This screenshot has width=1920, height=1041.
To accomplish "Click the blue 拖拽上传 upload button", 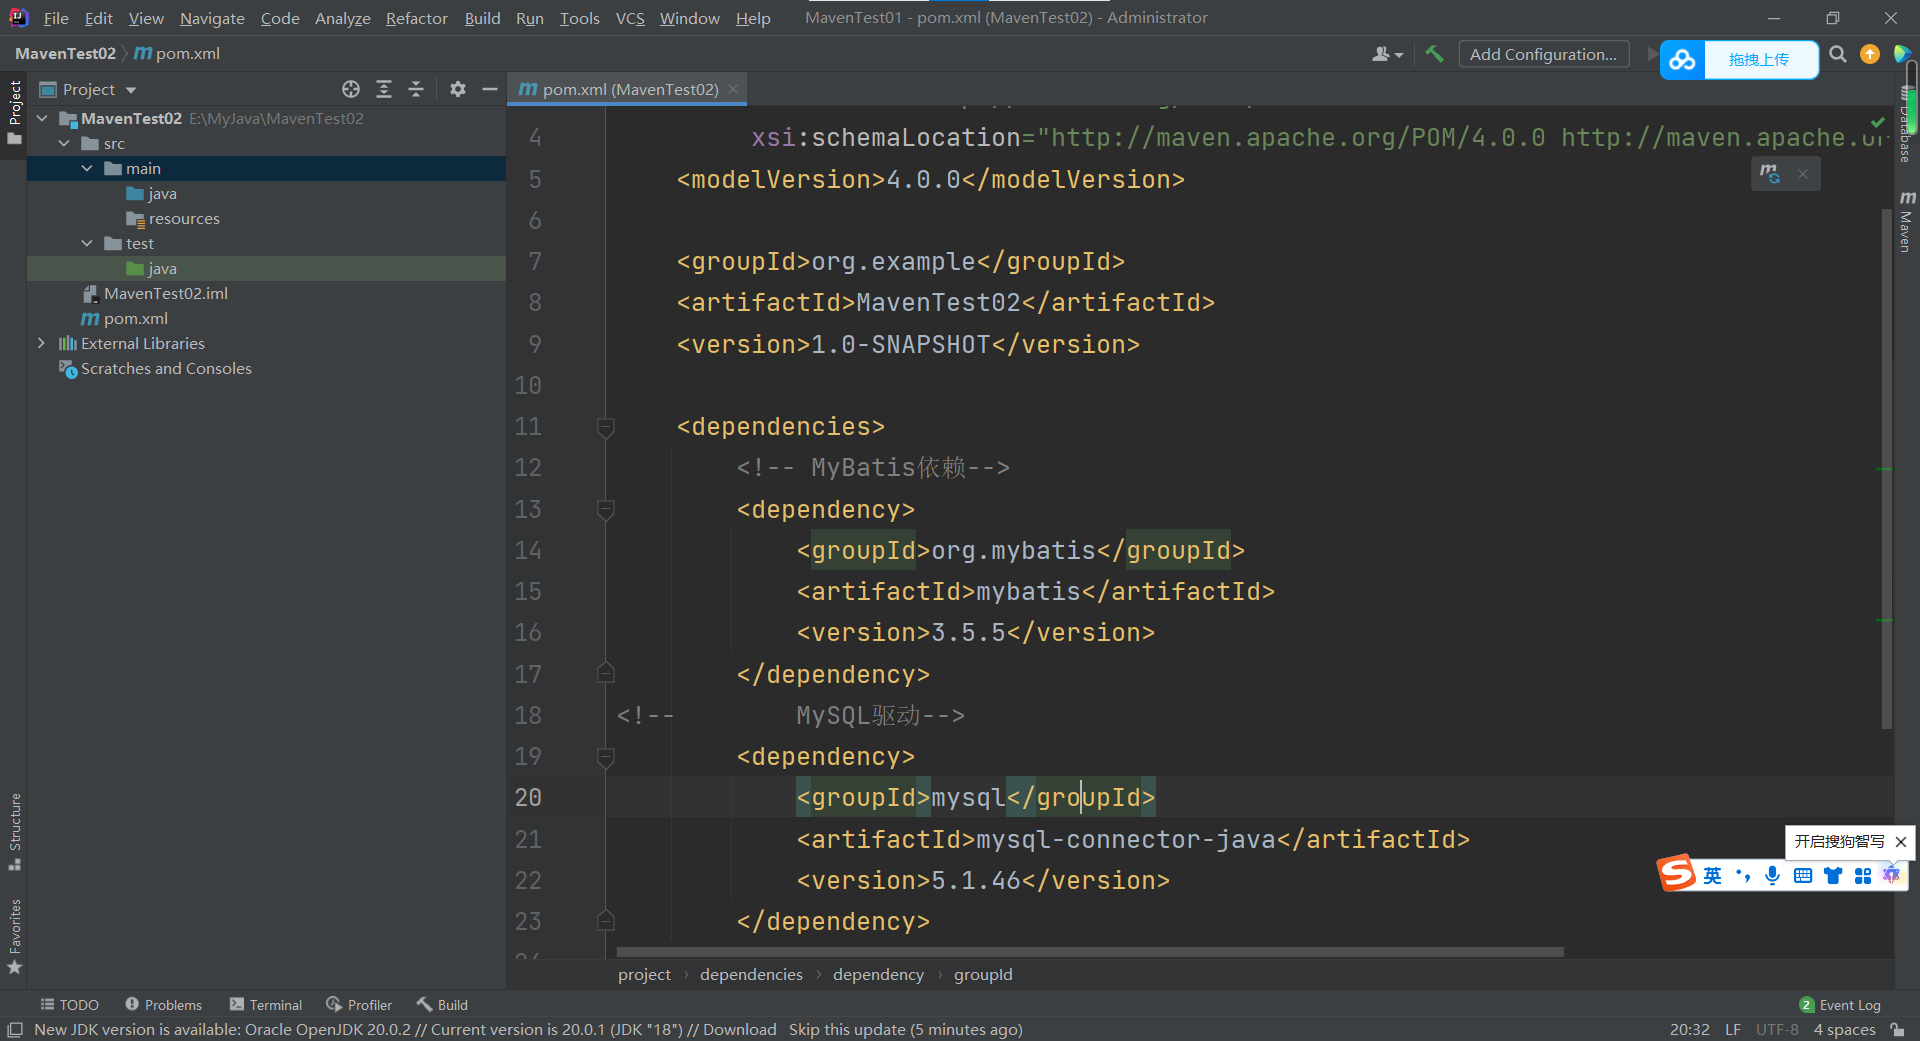I will 1760,60.
